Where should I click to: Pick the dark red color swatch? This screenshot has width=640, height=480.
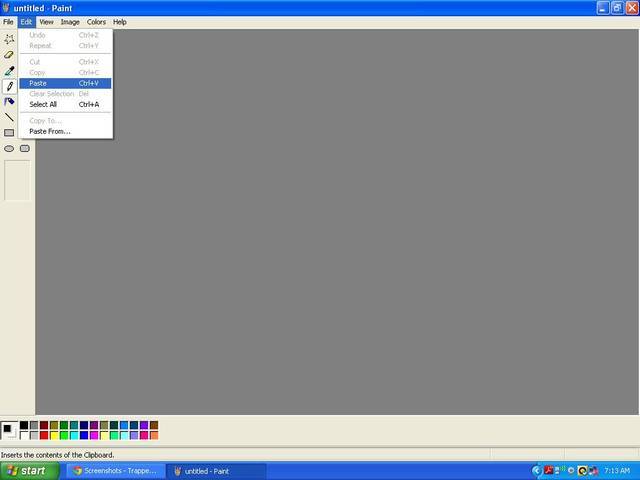pos(44,425)
